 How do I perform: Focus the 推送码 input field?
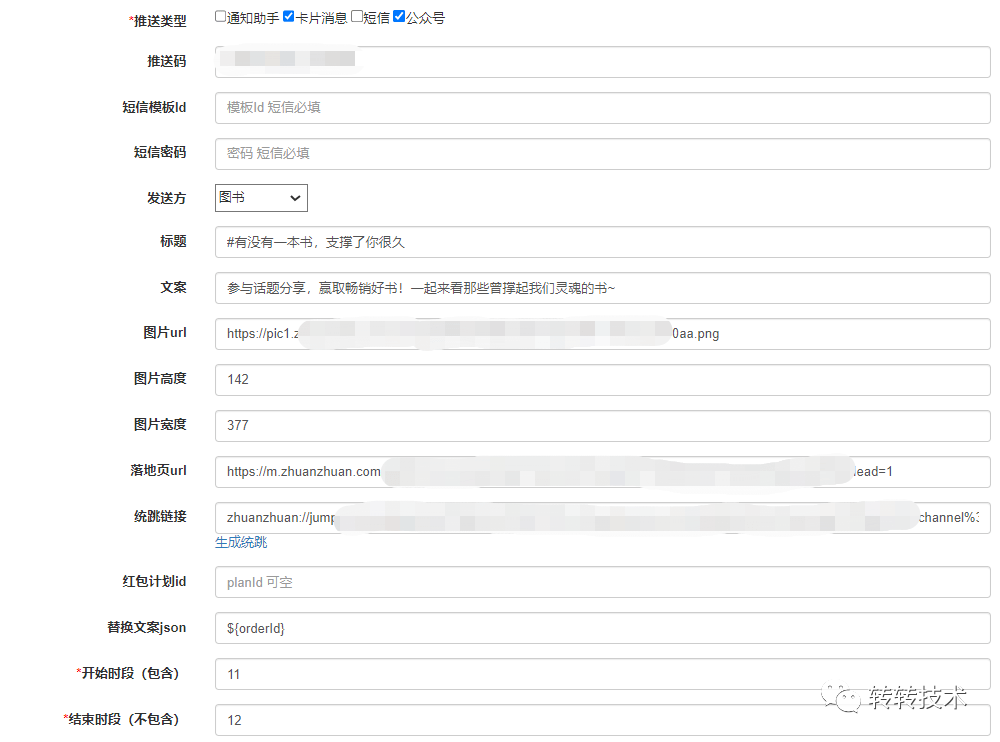603,62
